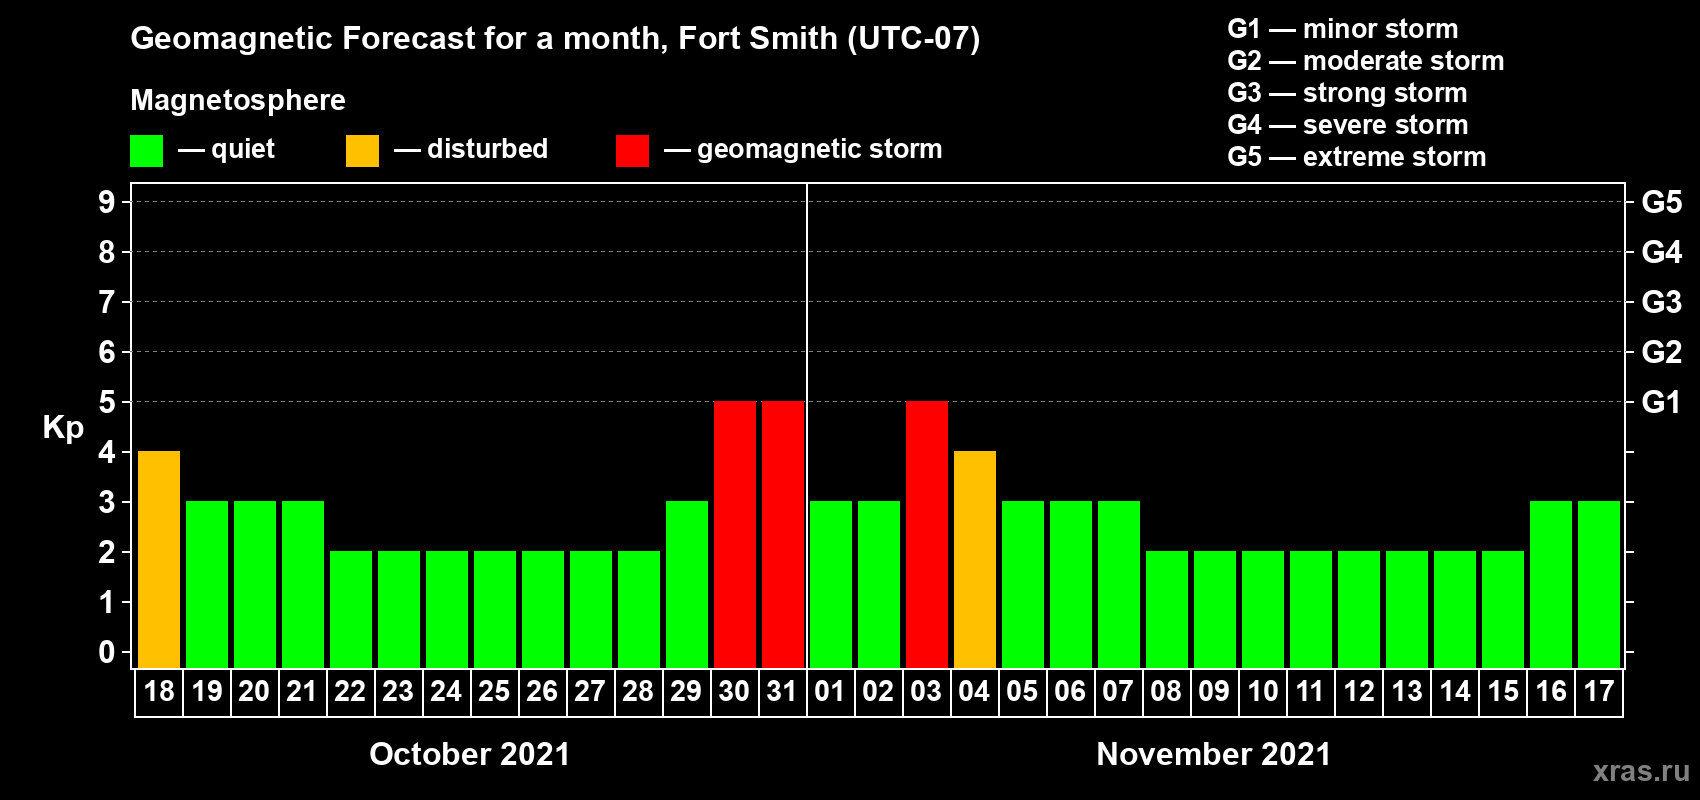This screenshot has height=800, width=1700.
Task: Click the '— disturbed' legend label
Action: (x=471, y=149)
